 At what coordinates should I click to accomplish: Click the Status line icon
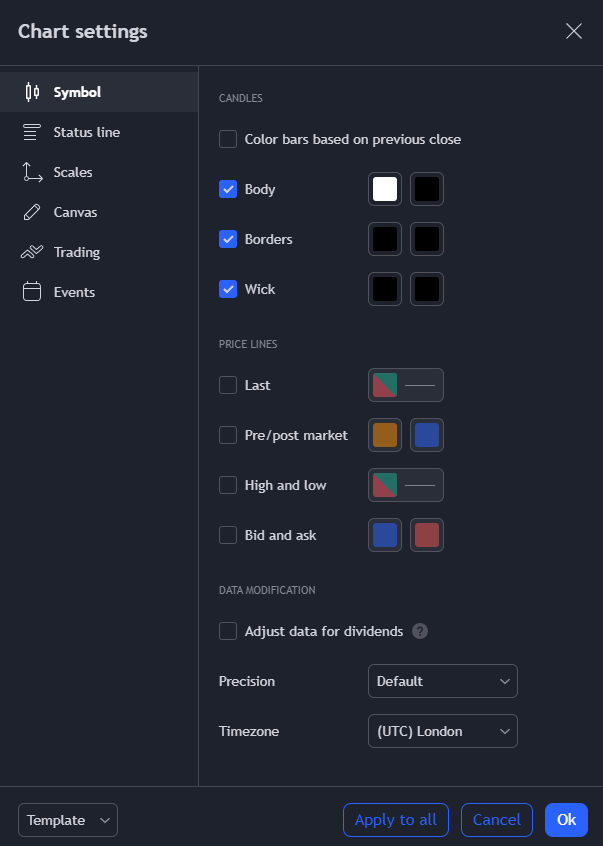coord(32,132)
